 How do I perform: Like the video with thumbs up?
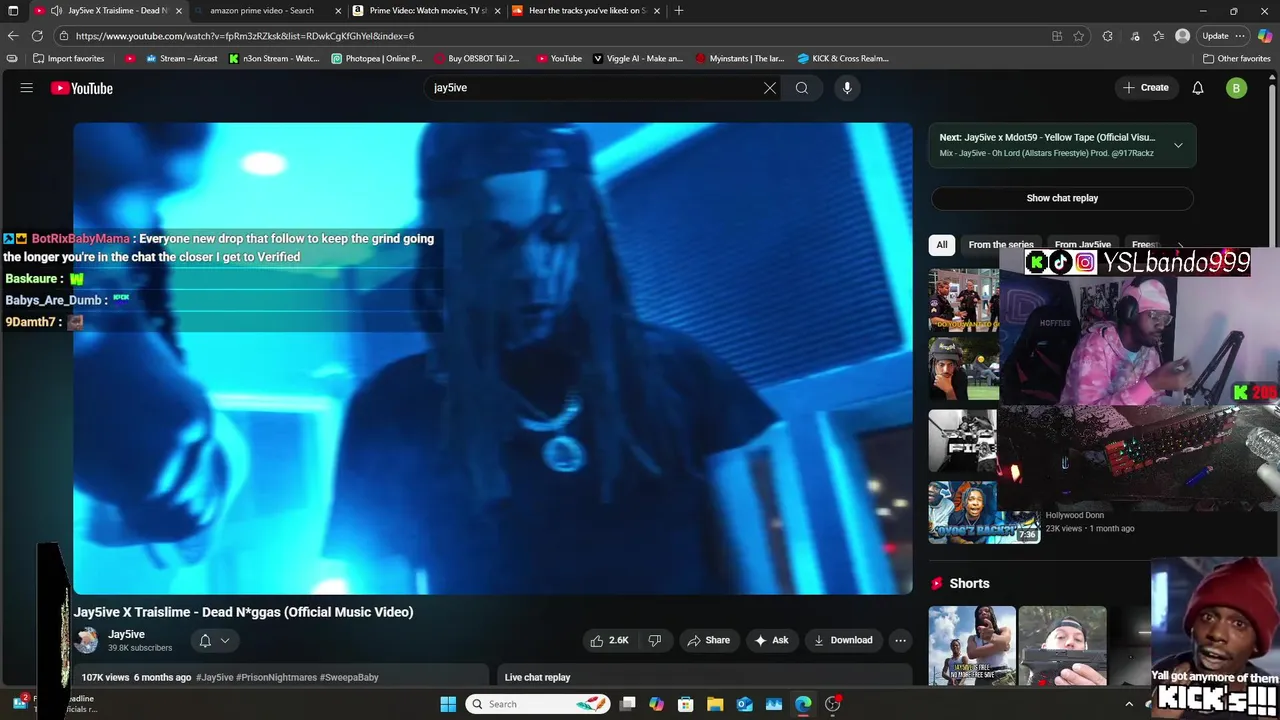609,640
